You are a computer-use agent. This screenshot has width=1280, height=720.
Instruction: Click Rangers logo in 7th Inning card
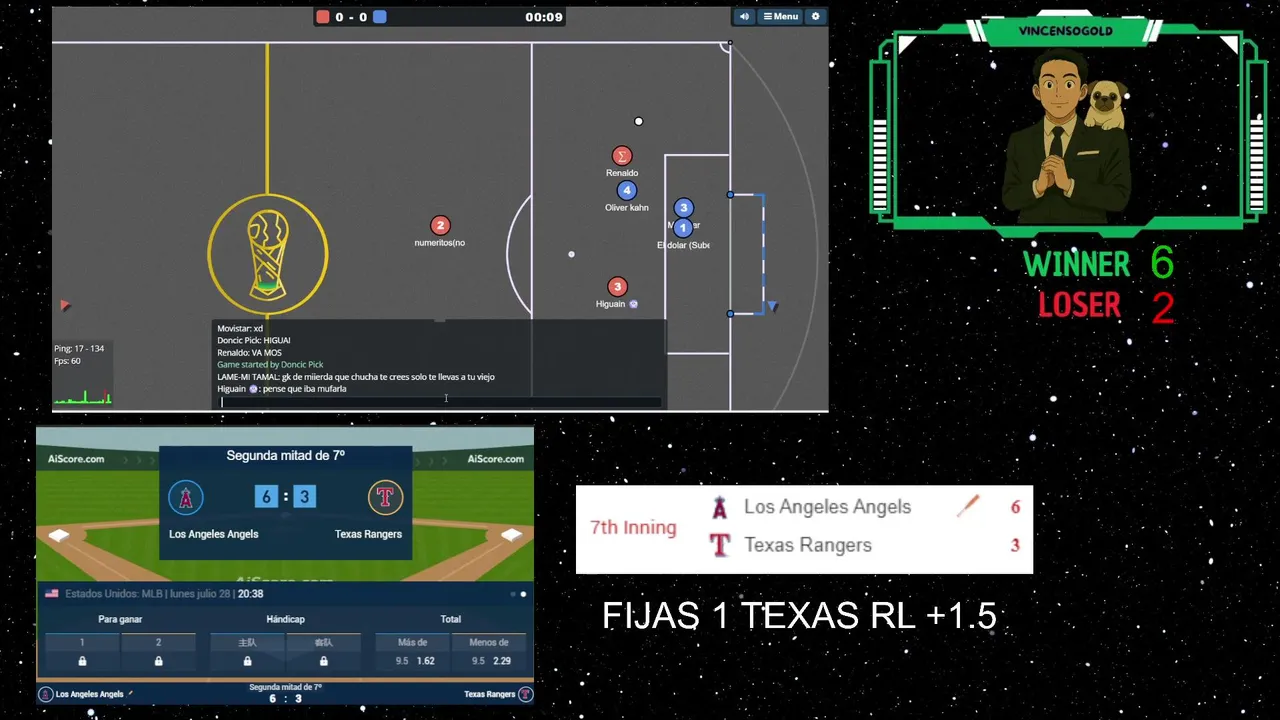tap(719, 545)
